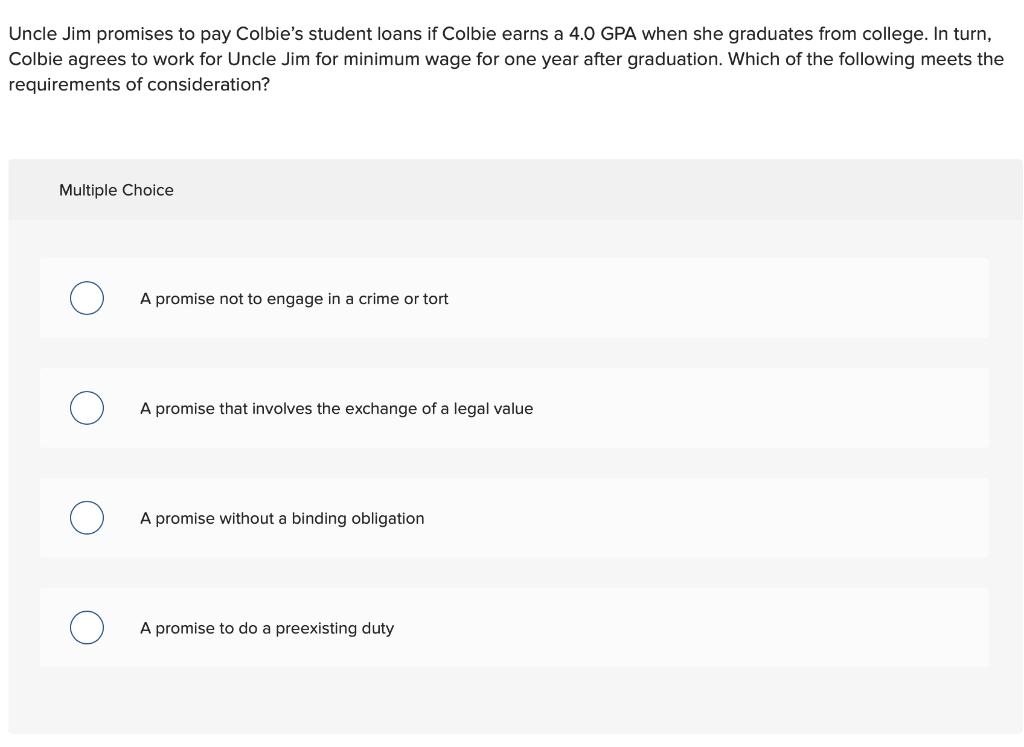1024x747 pixels.
Task: Choose radio button for exchange of legal value
Action: click(87, 409)
